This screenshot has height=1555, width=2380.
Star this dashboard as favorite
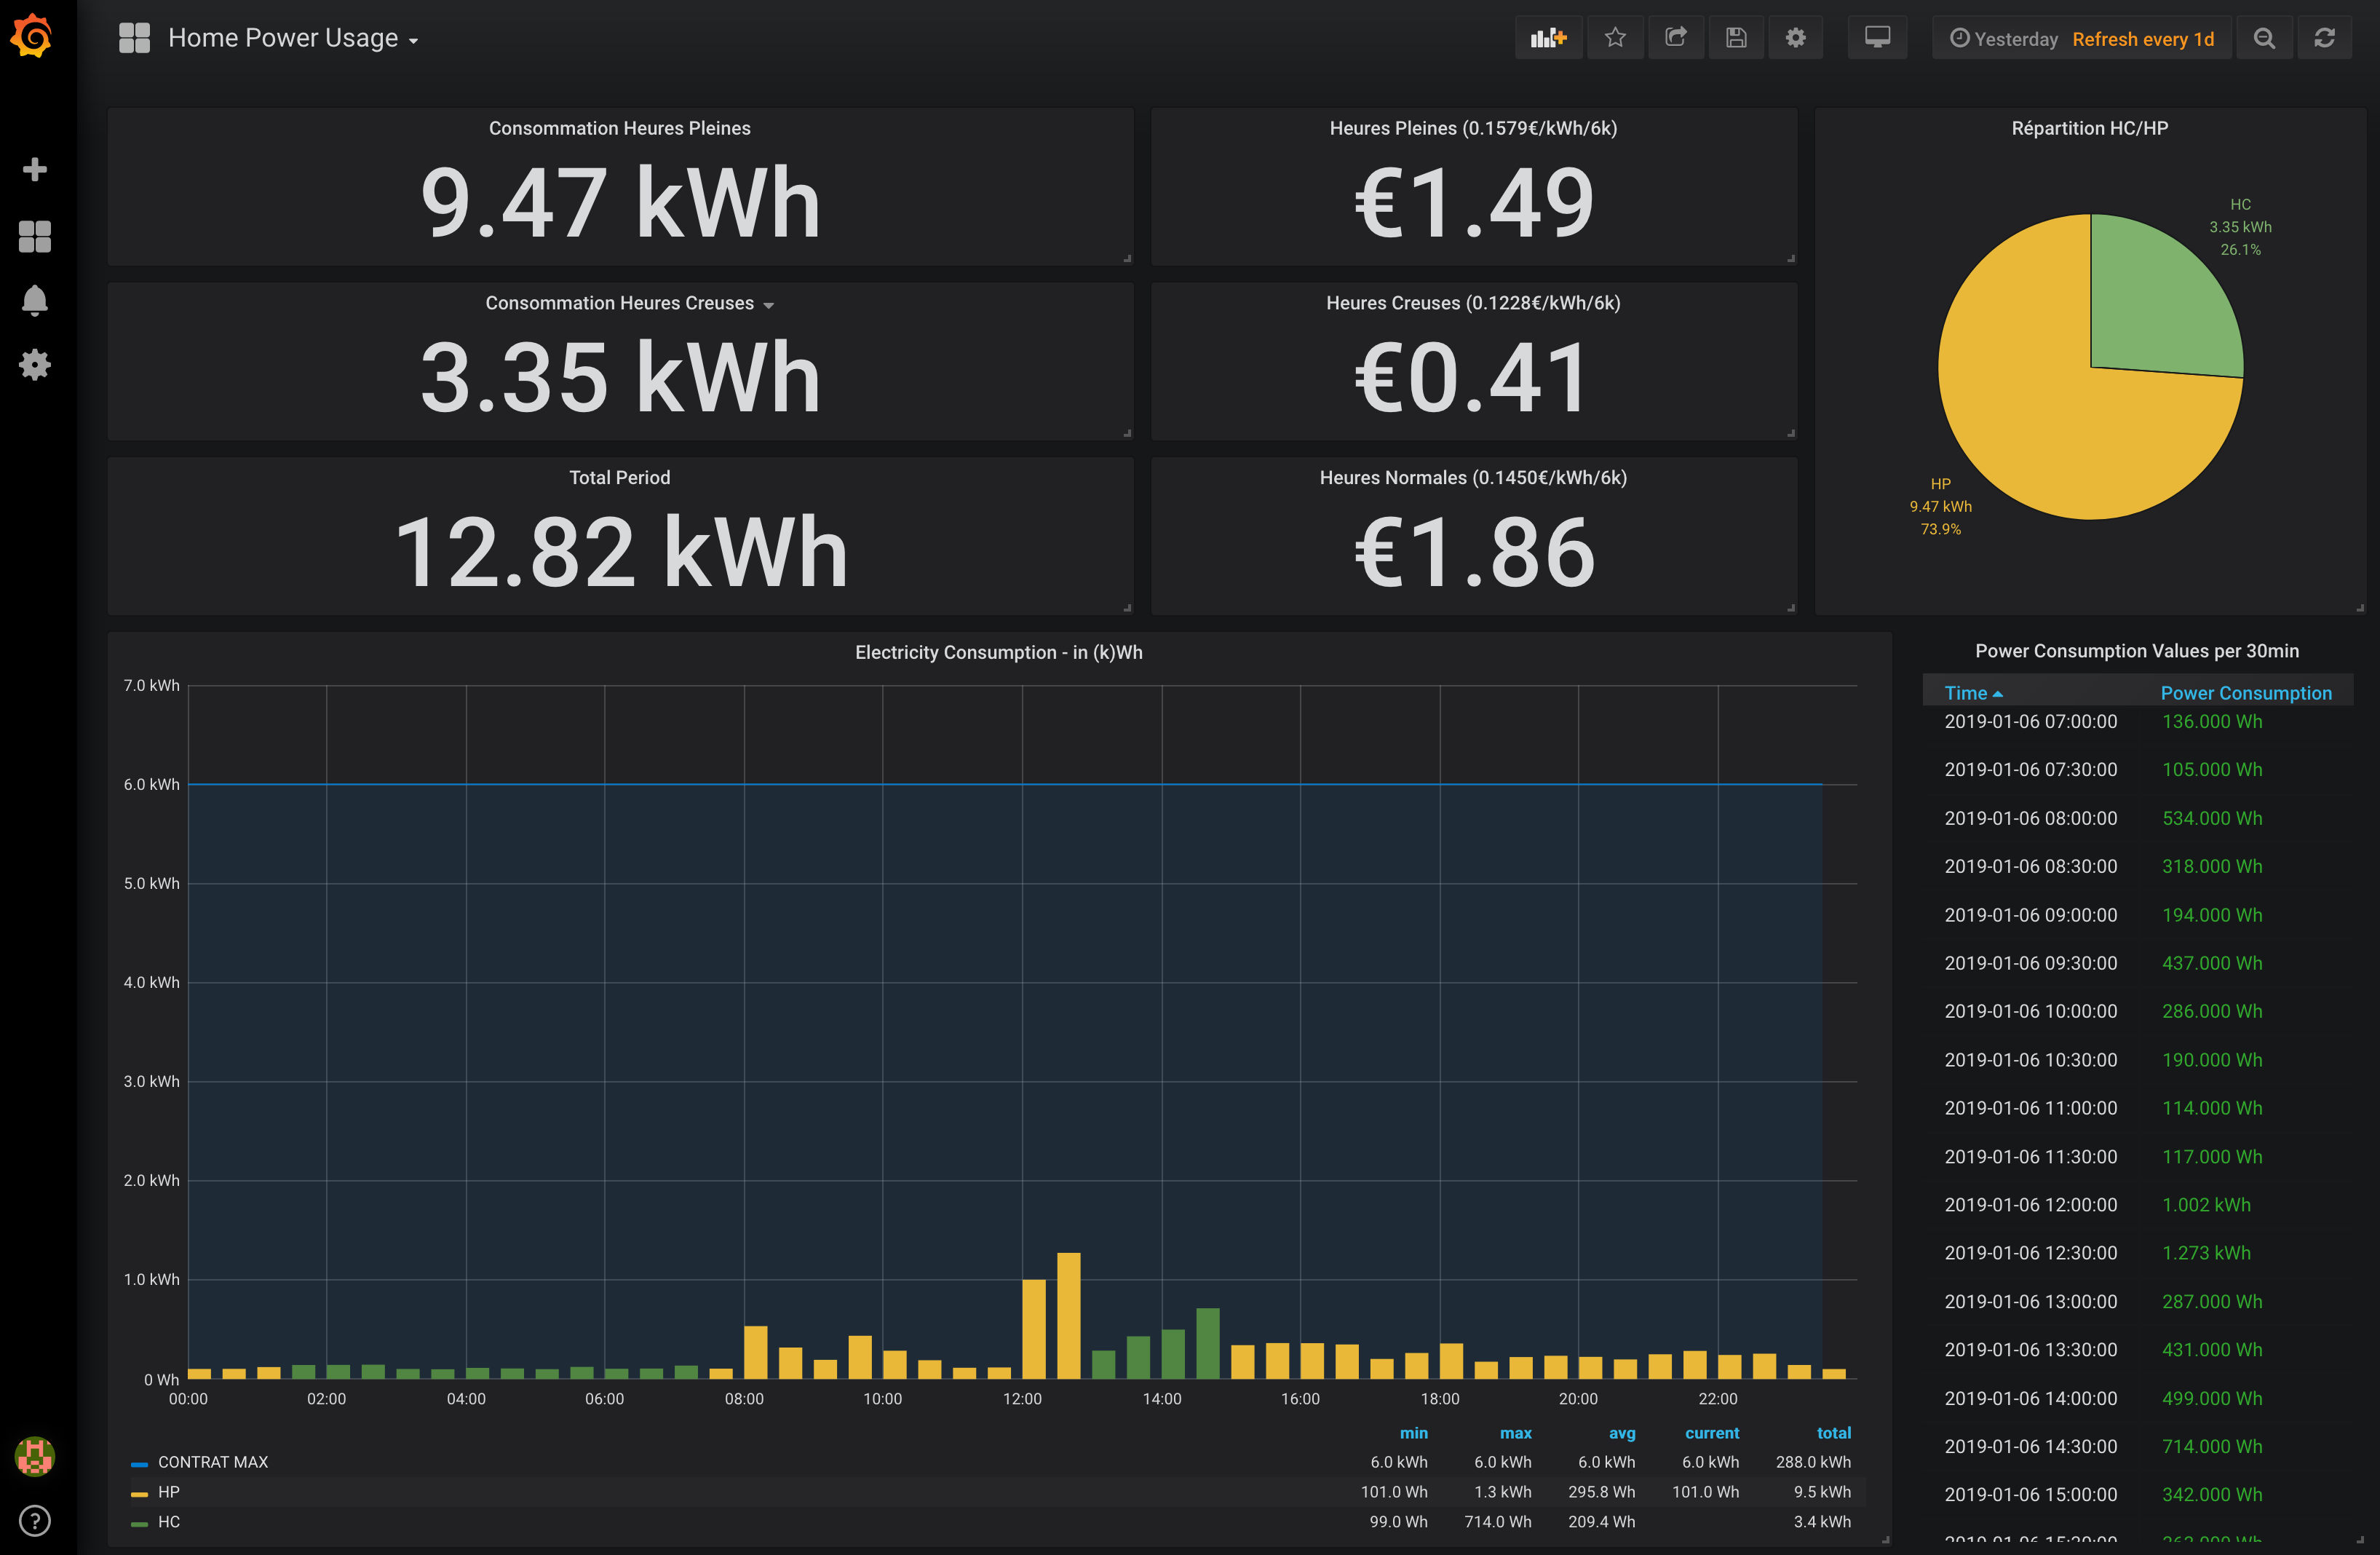click(1614, 38)
